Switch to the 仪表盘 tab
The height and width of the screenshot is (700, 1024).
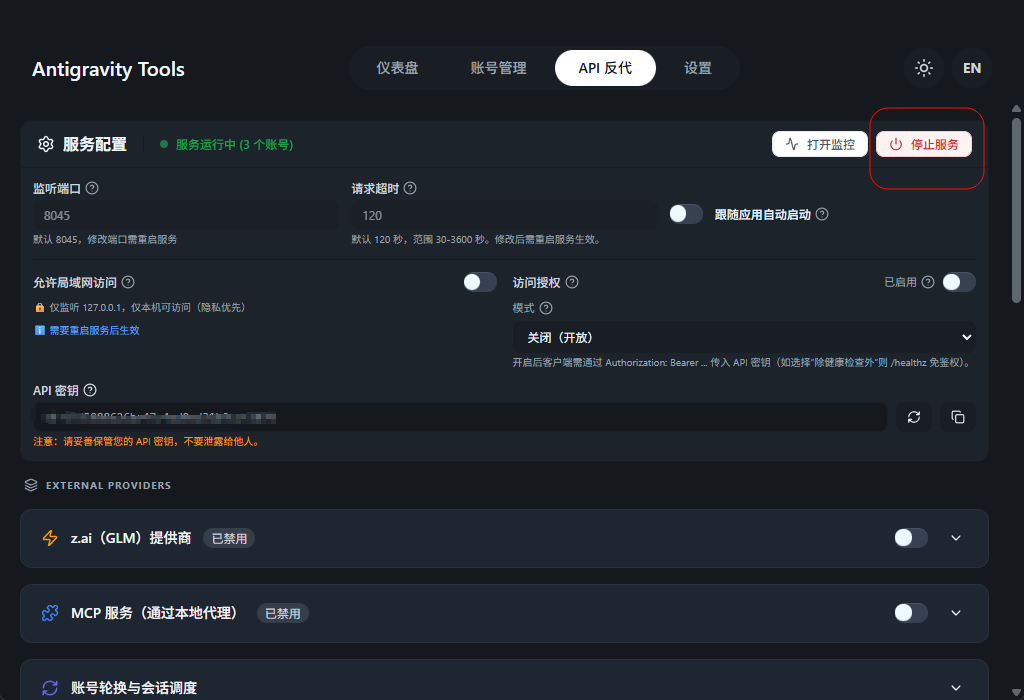click(x=397, y=68)
